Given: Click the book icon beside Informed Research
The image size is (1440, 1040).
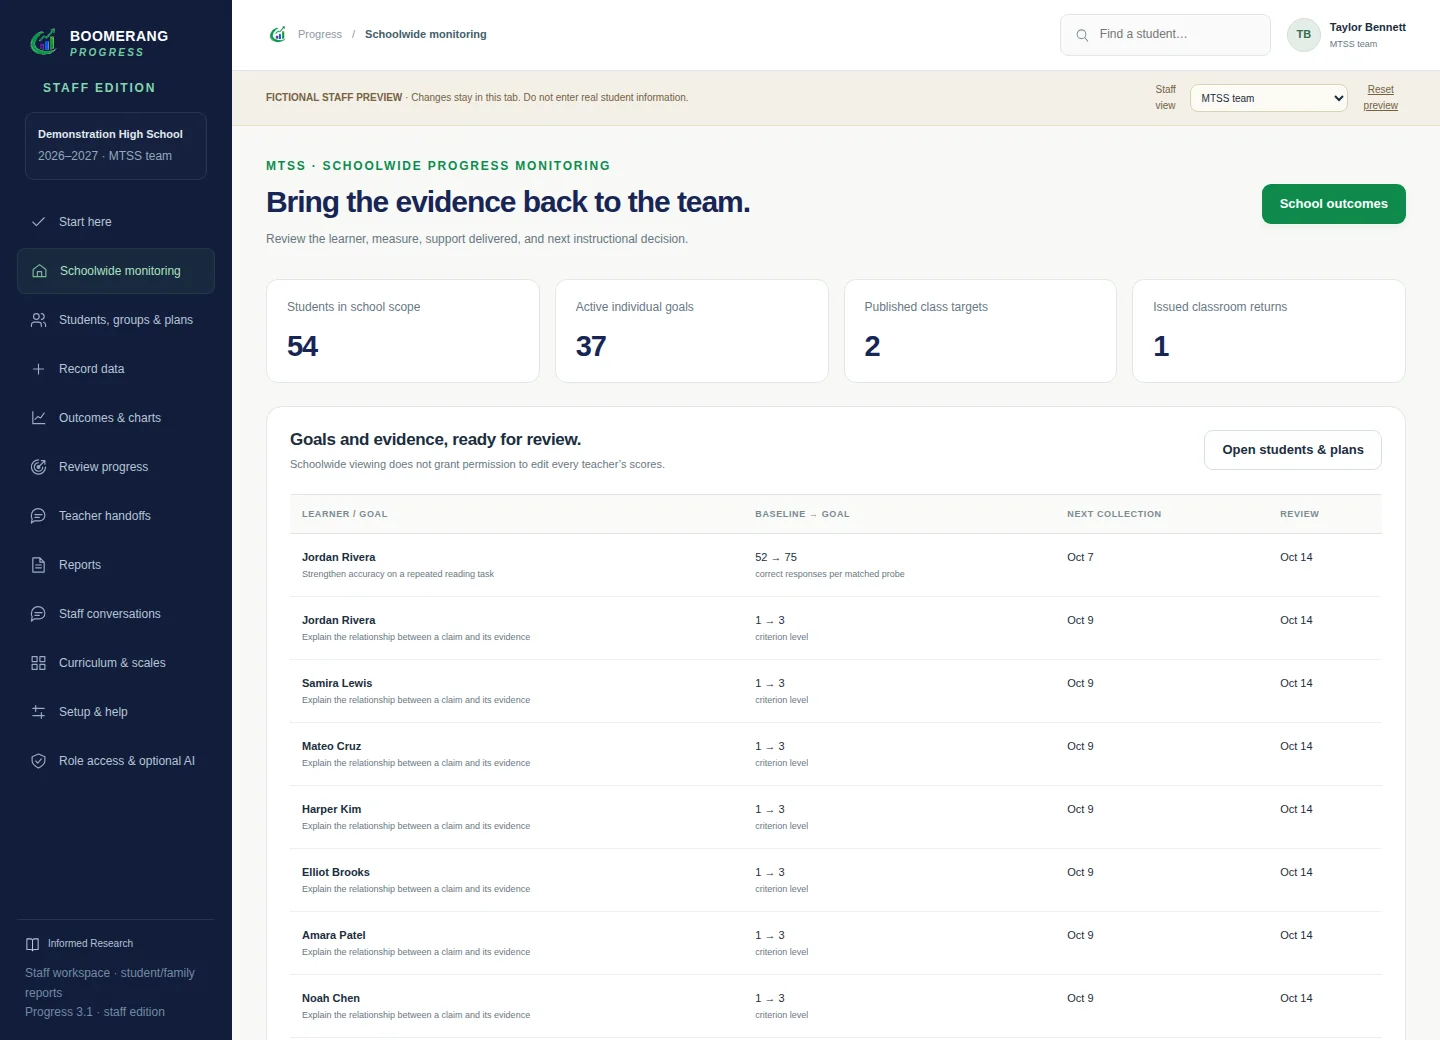Looking at the screenshot, I should pos(32,944).
